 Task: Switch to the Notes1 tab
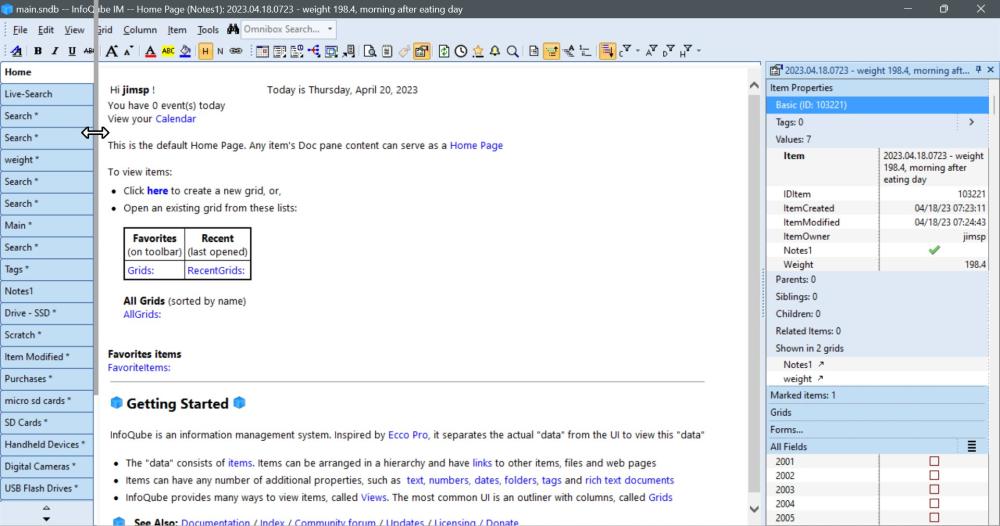pyautogui.click(x=47, y=291)
